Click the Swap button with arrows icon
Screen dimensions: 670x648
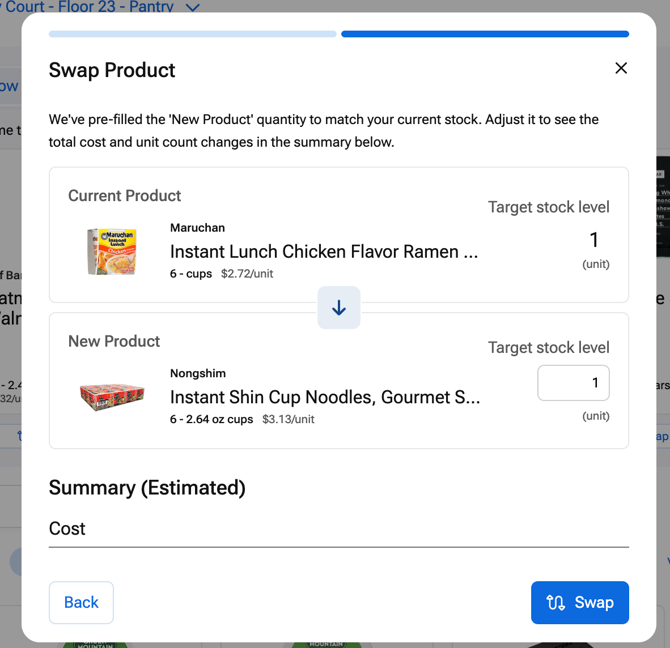pyautogui.click(x=579, y=602)
